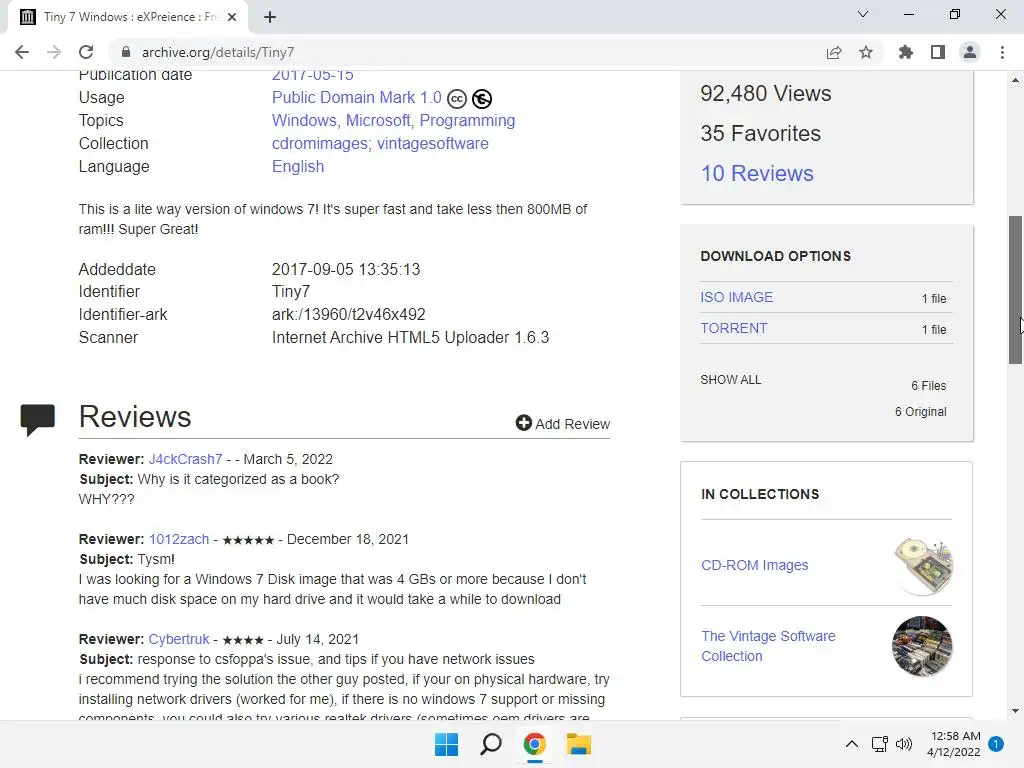Open the Windows Start menu
The width and height of the screenshot is (1024, 768).
(x=447, y=744)
